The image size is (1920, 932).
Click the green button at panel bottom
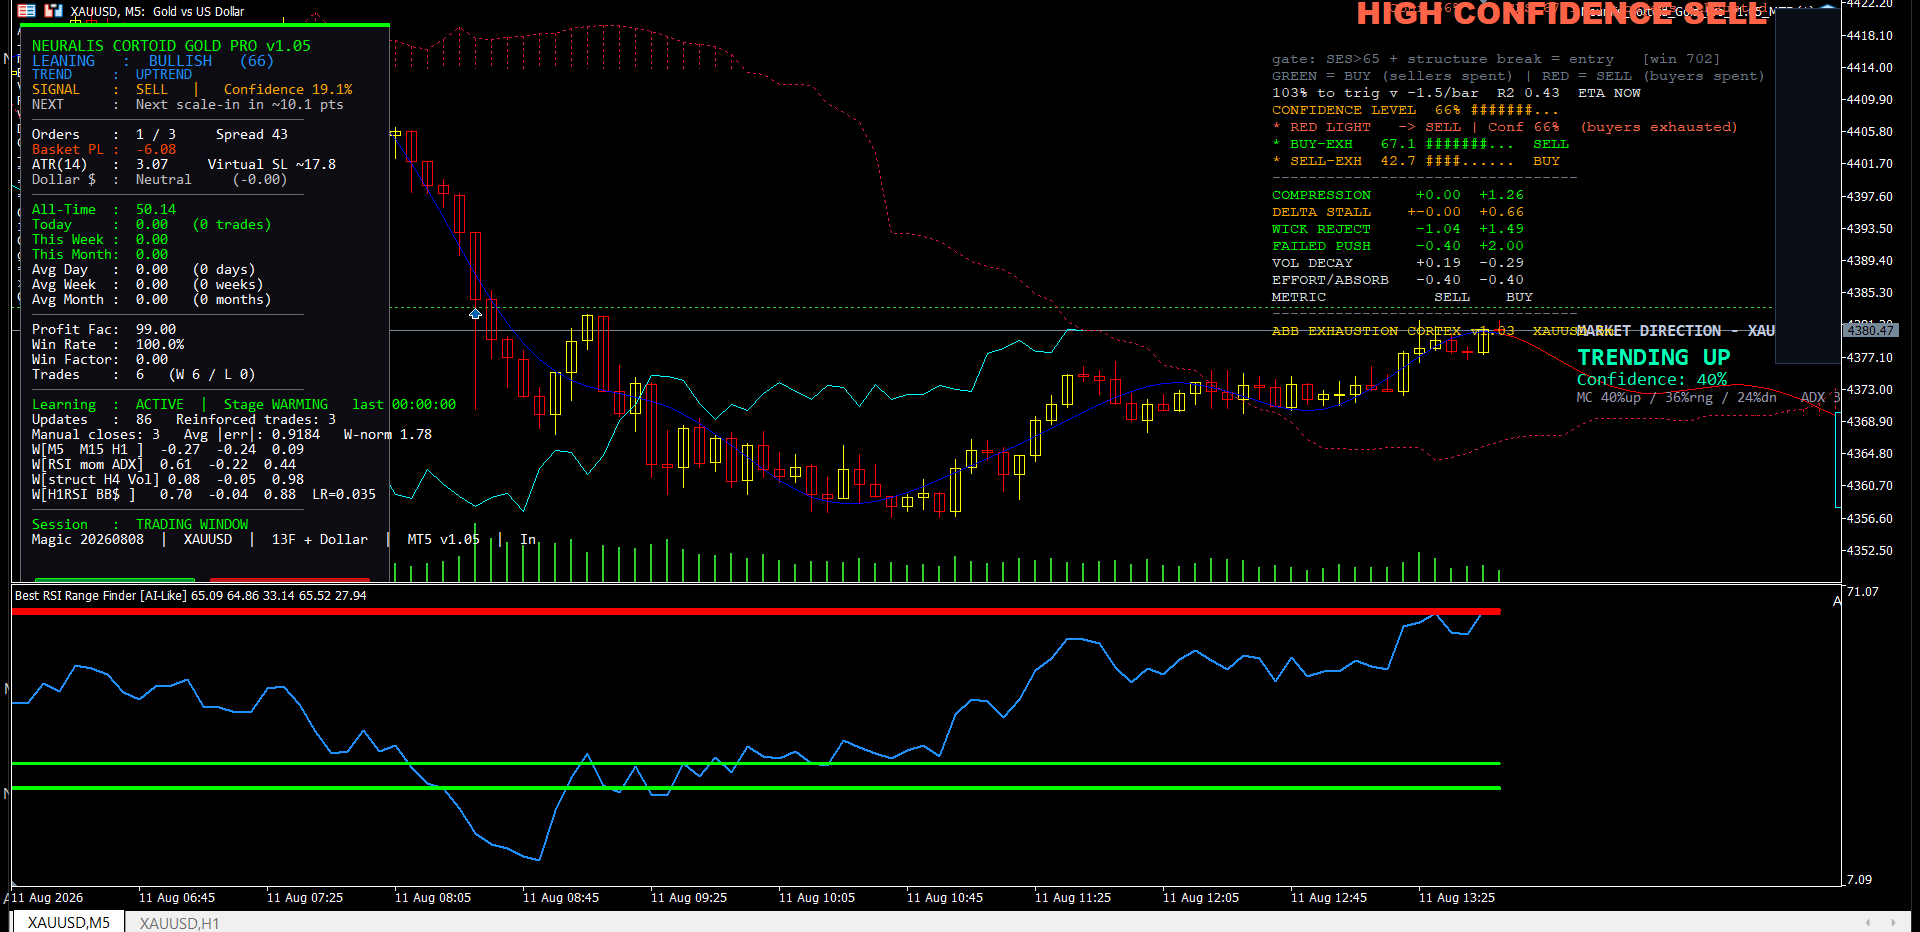(x=115, y=579)
